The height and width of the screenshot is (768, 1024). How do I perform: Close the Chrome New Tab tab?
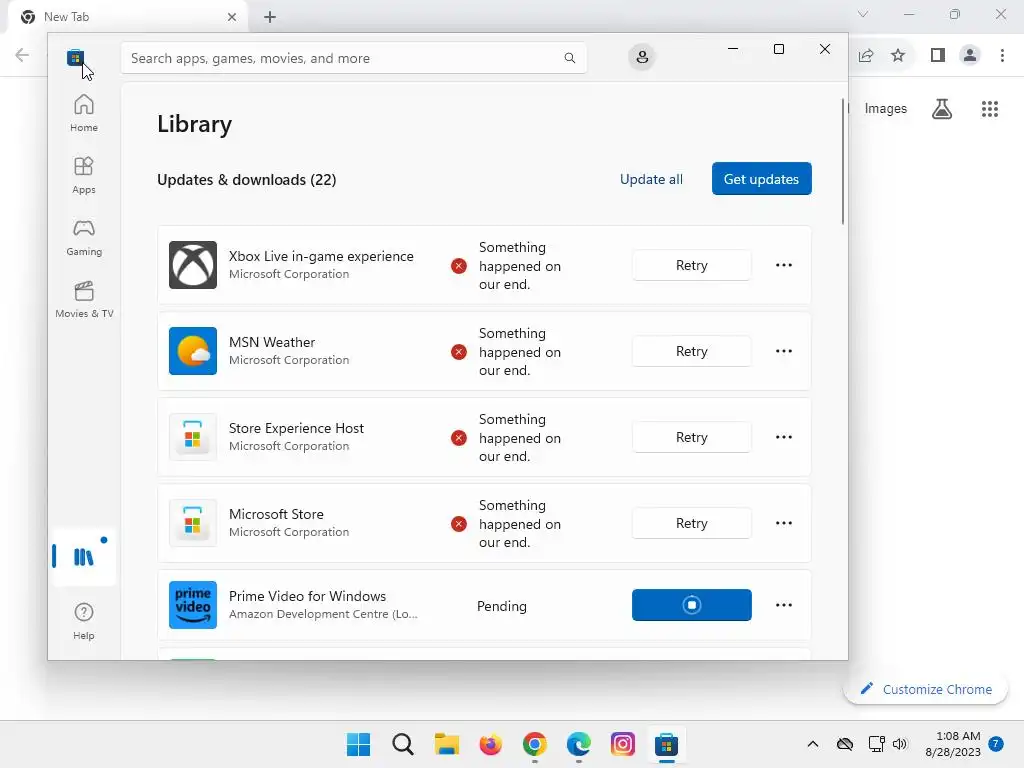232,17
